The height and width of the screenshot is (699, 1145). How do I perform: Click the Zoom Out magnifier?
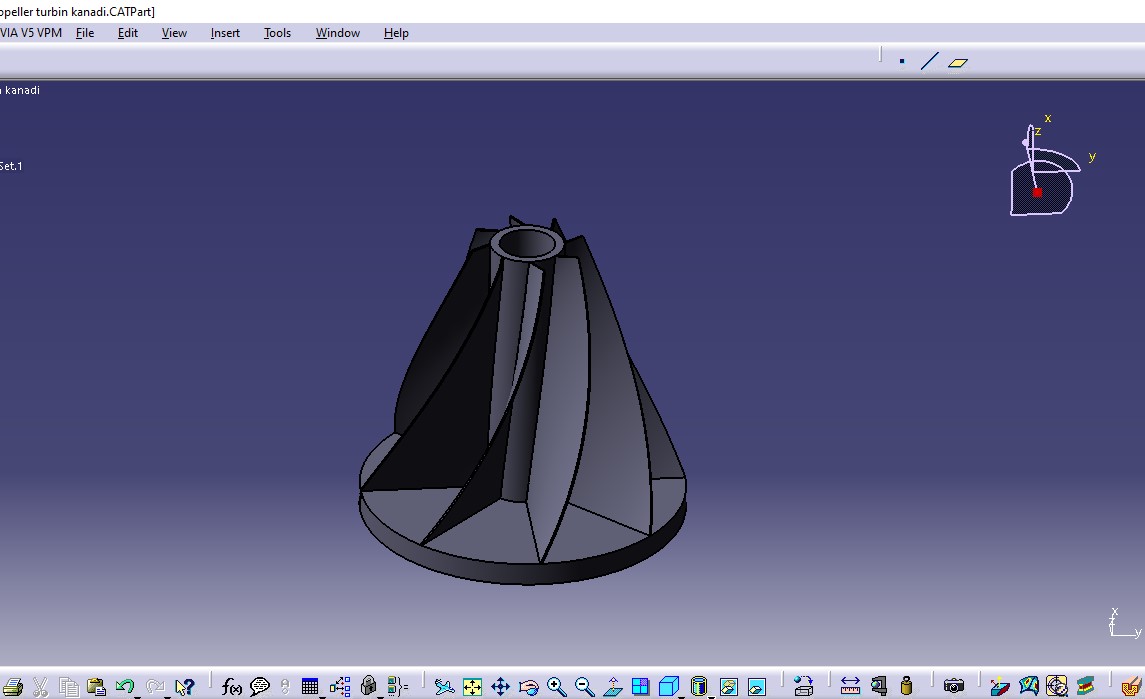(584, 687)
